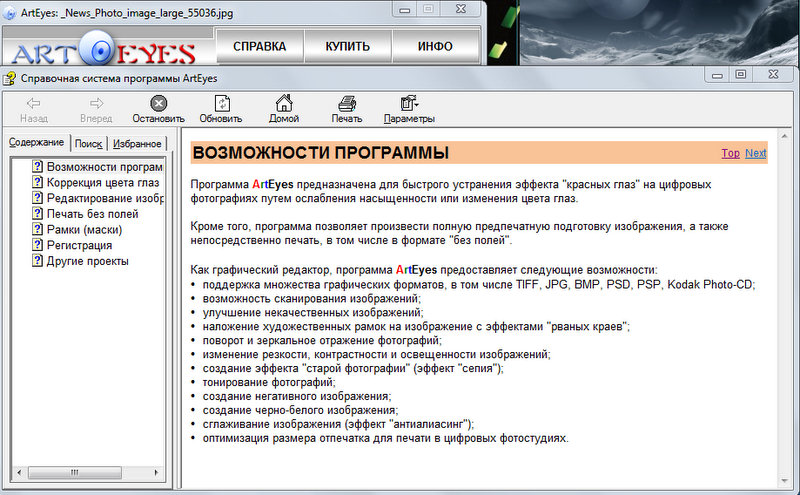
Task: Close the ArtEyes main window
Action: coord(461,9)
